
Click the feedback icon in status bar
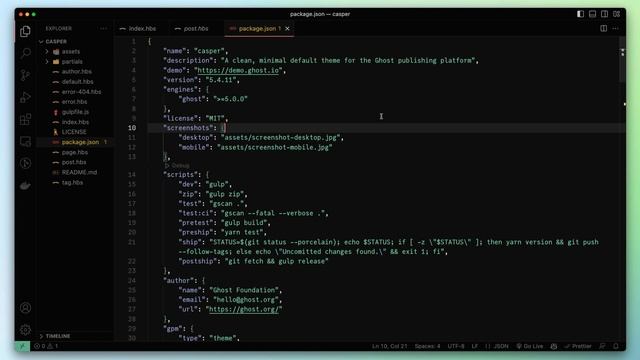coord(602,346)
